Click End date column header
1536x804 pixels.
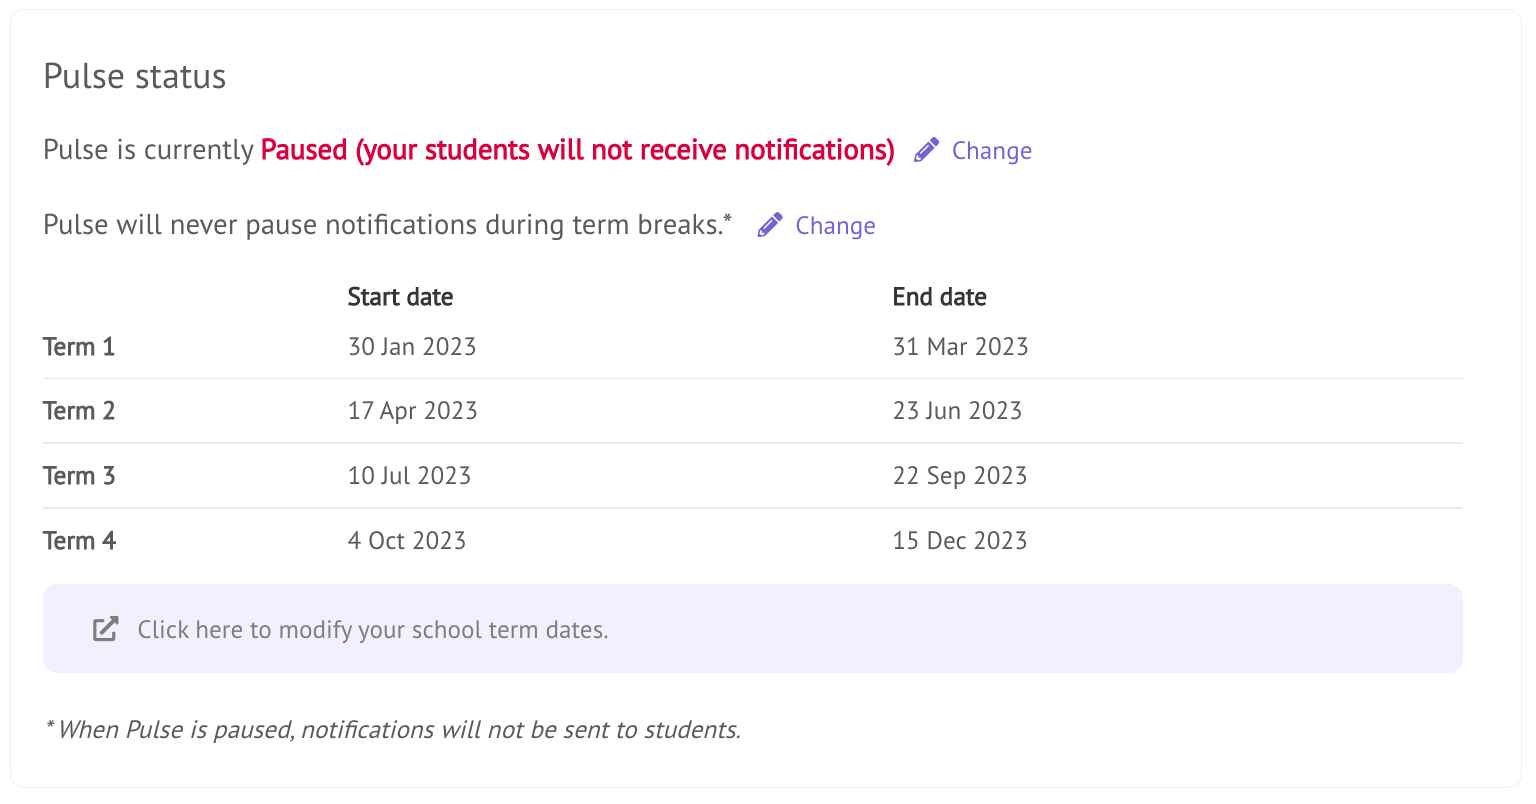tap(939, 297)
